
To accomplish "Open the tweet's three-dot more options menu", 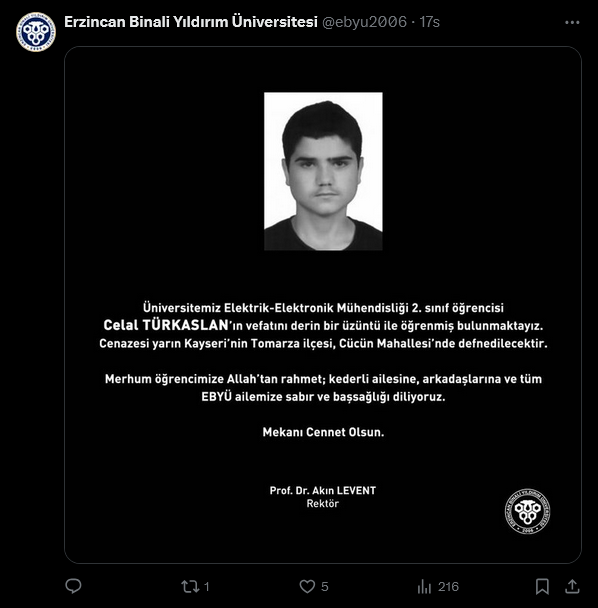I will click(572, 22).
